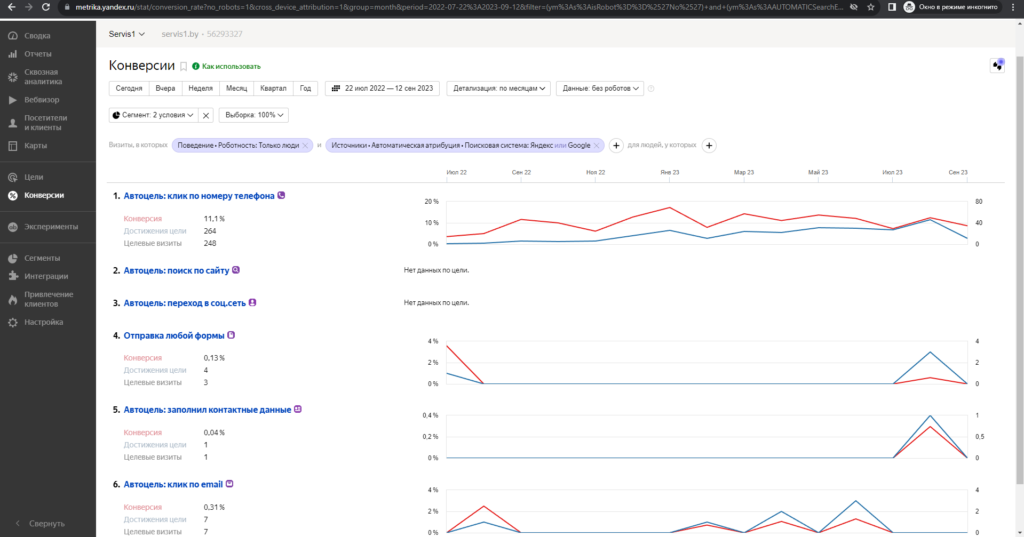Select the Сегодня period button
The image size is (1024, 537).
pos(129,88)
